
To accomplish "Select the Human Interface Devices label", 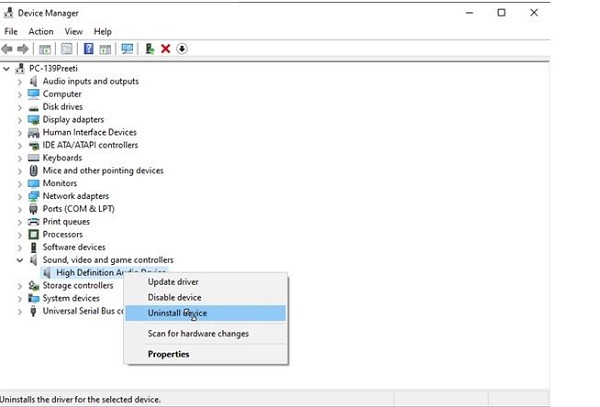I will (x=90, y=132).
